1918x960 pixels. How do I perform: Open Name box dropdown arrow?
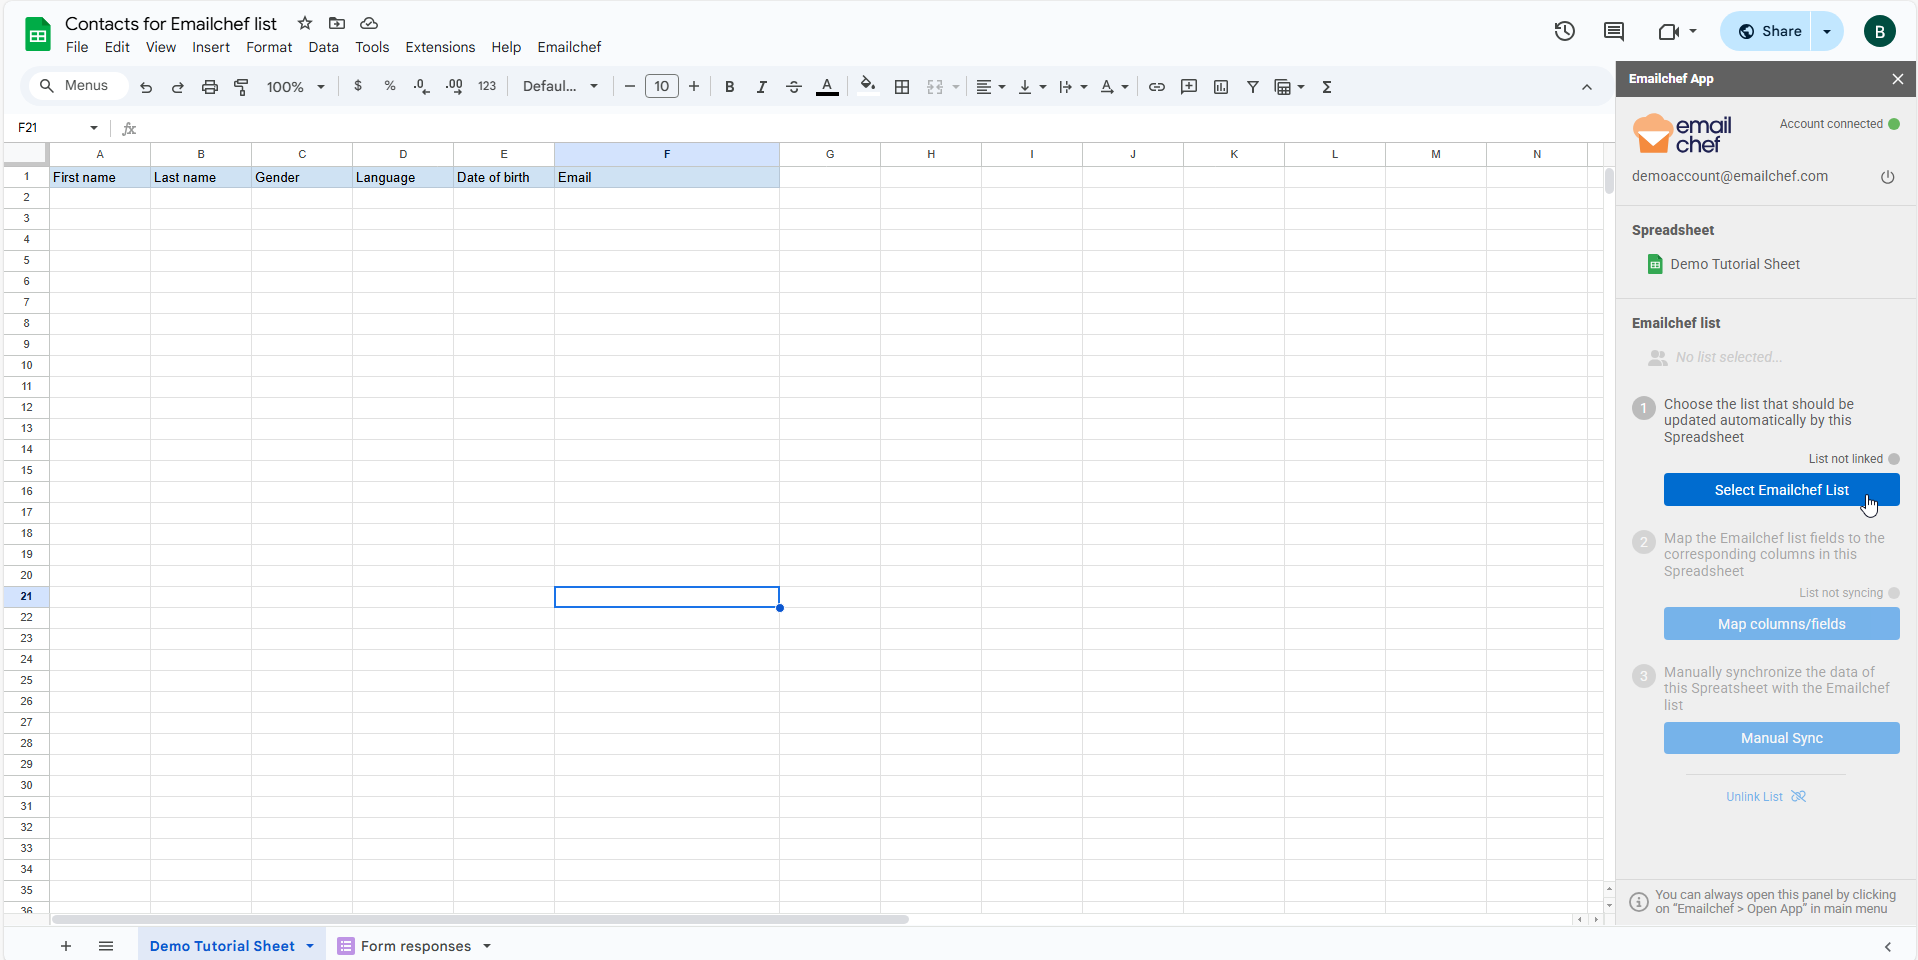coord(94,128)
